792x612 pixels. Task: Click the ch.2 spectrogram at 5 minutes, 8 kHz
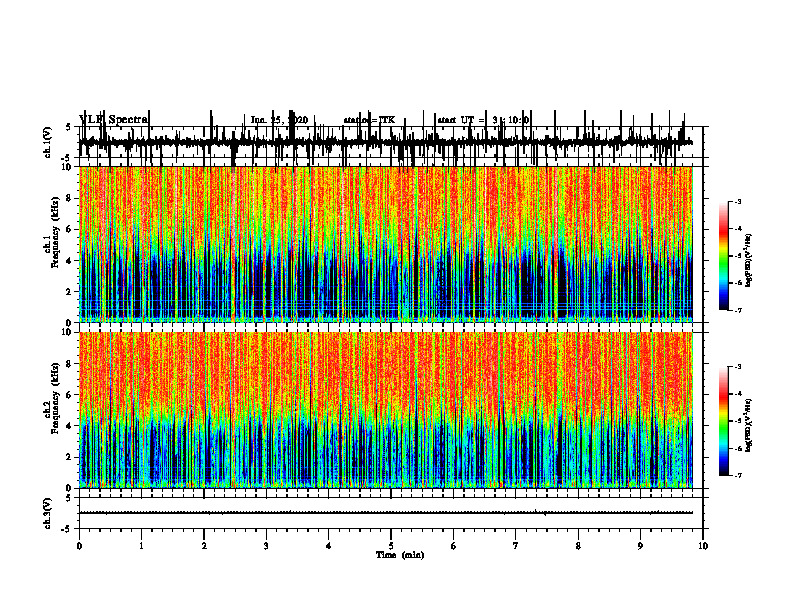coord(391,364)
